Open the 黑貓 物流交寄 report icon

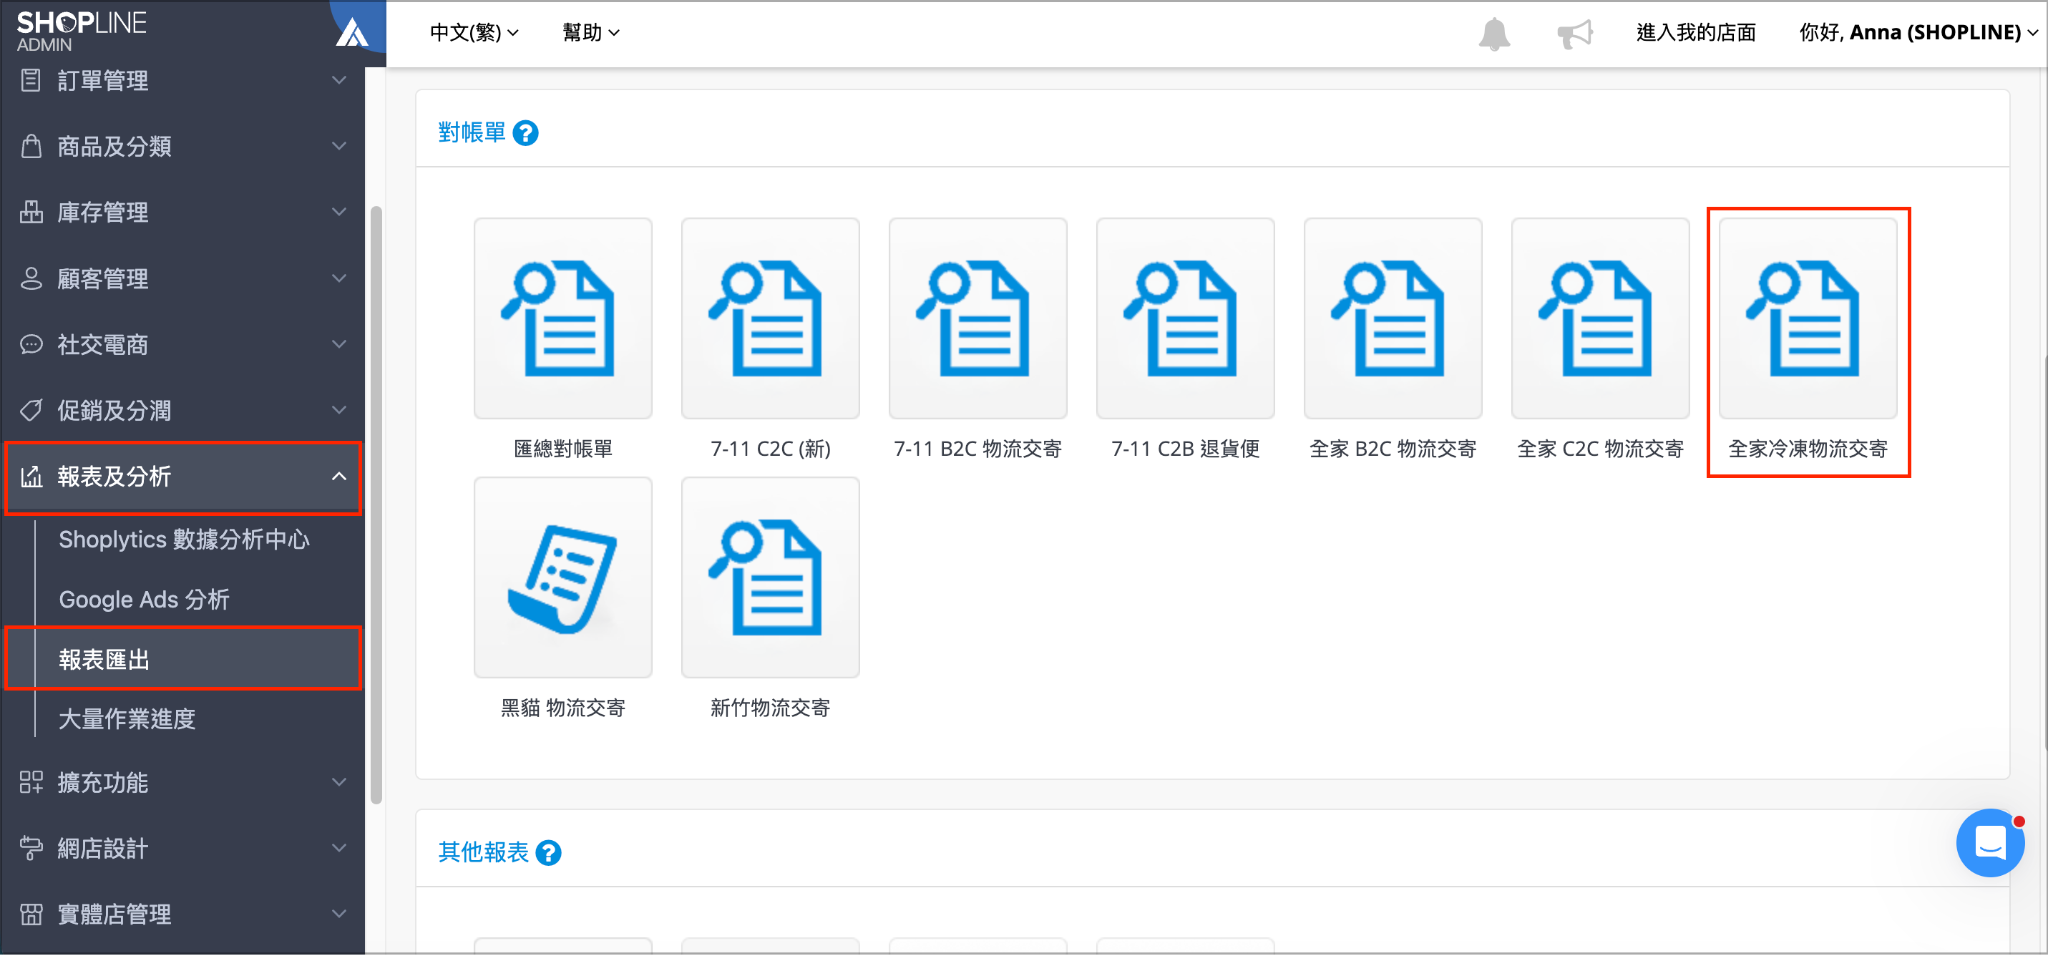[563, 577]
